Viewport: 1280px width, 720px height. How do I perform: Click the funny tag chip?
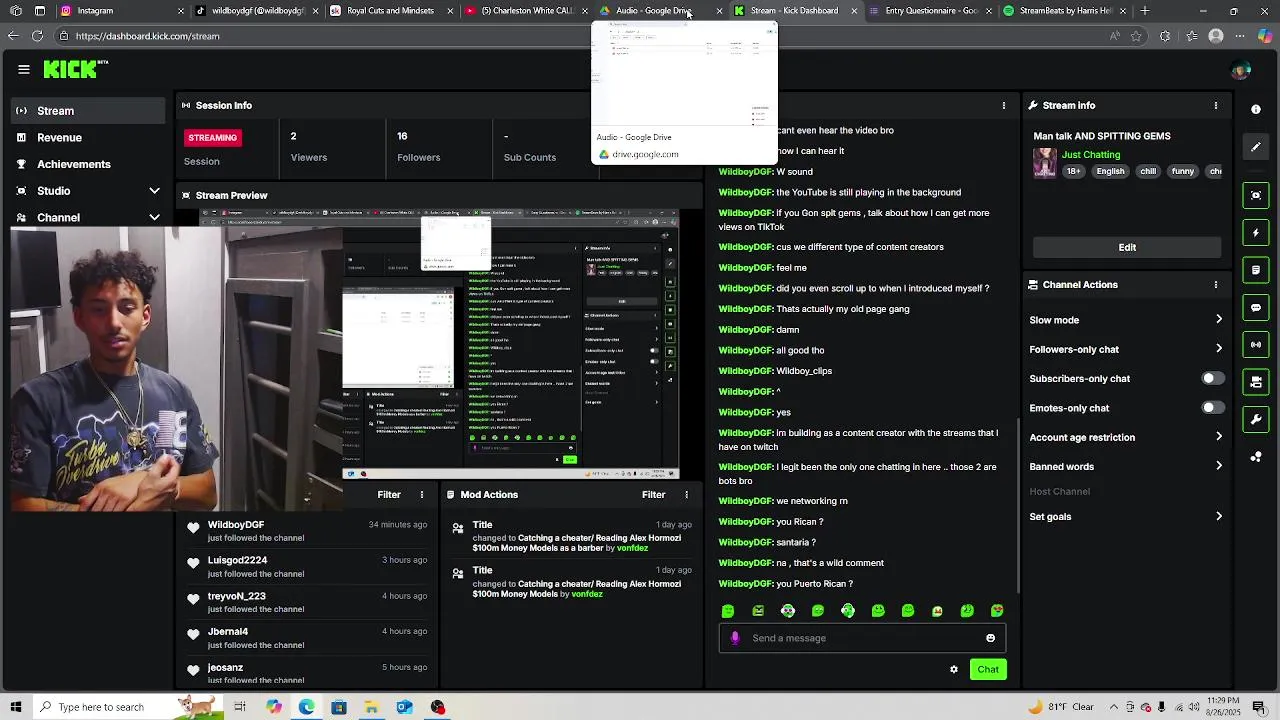pyautogui.click(x=1183, y=171)
